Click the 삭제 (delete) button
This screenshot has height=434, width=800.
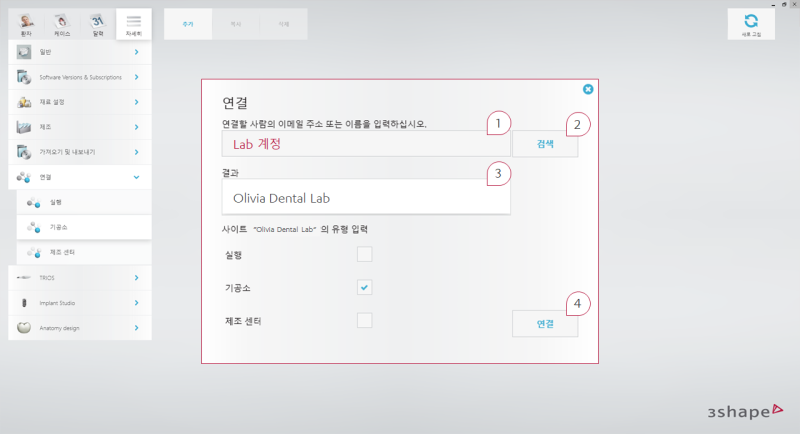click(284, 24)
